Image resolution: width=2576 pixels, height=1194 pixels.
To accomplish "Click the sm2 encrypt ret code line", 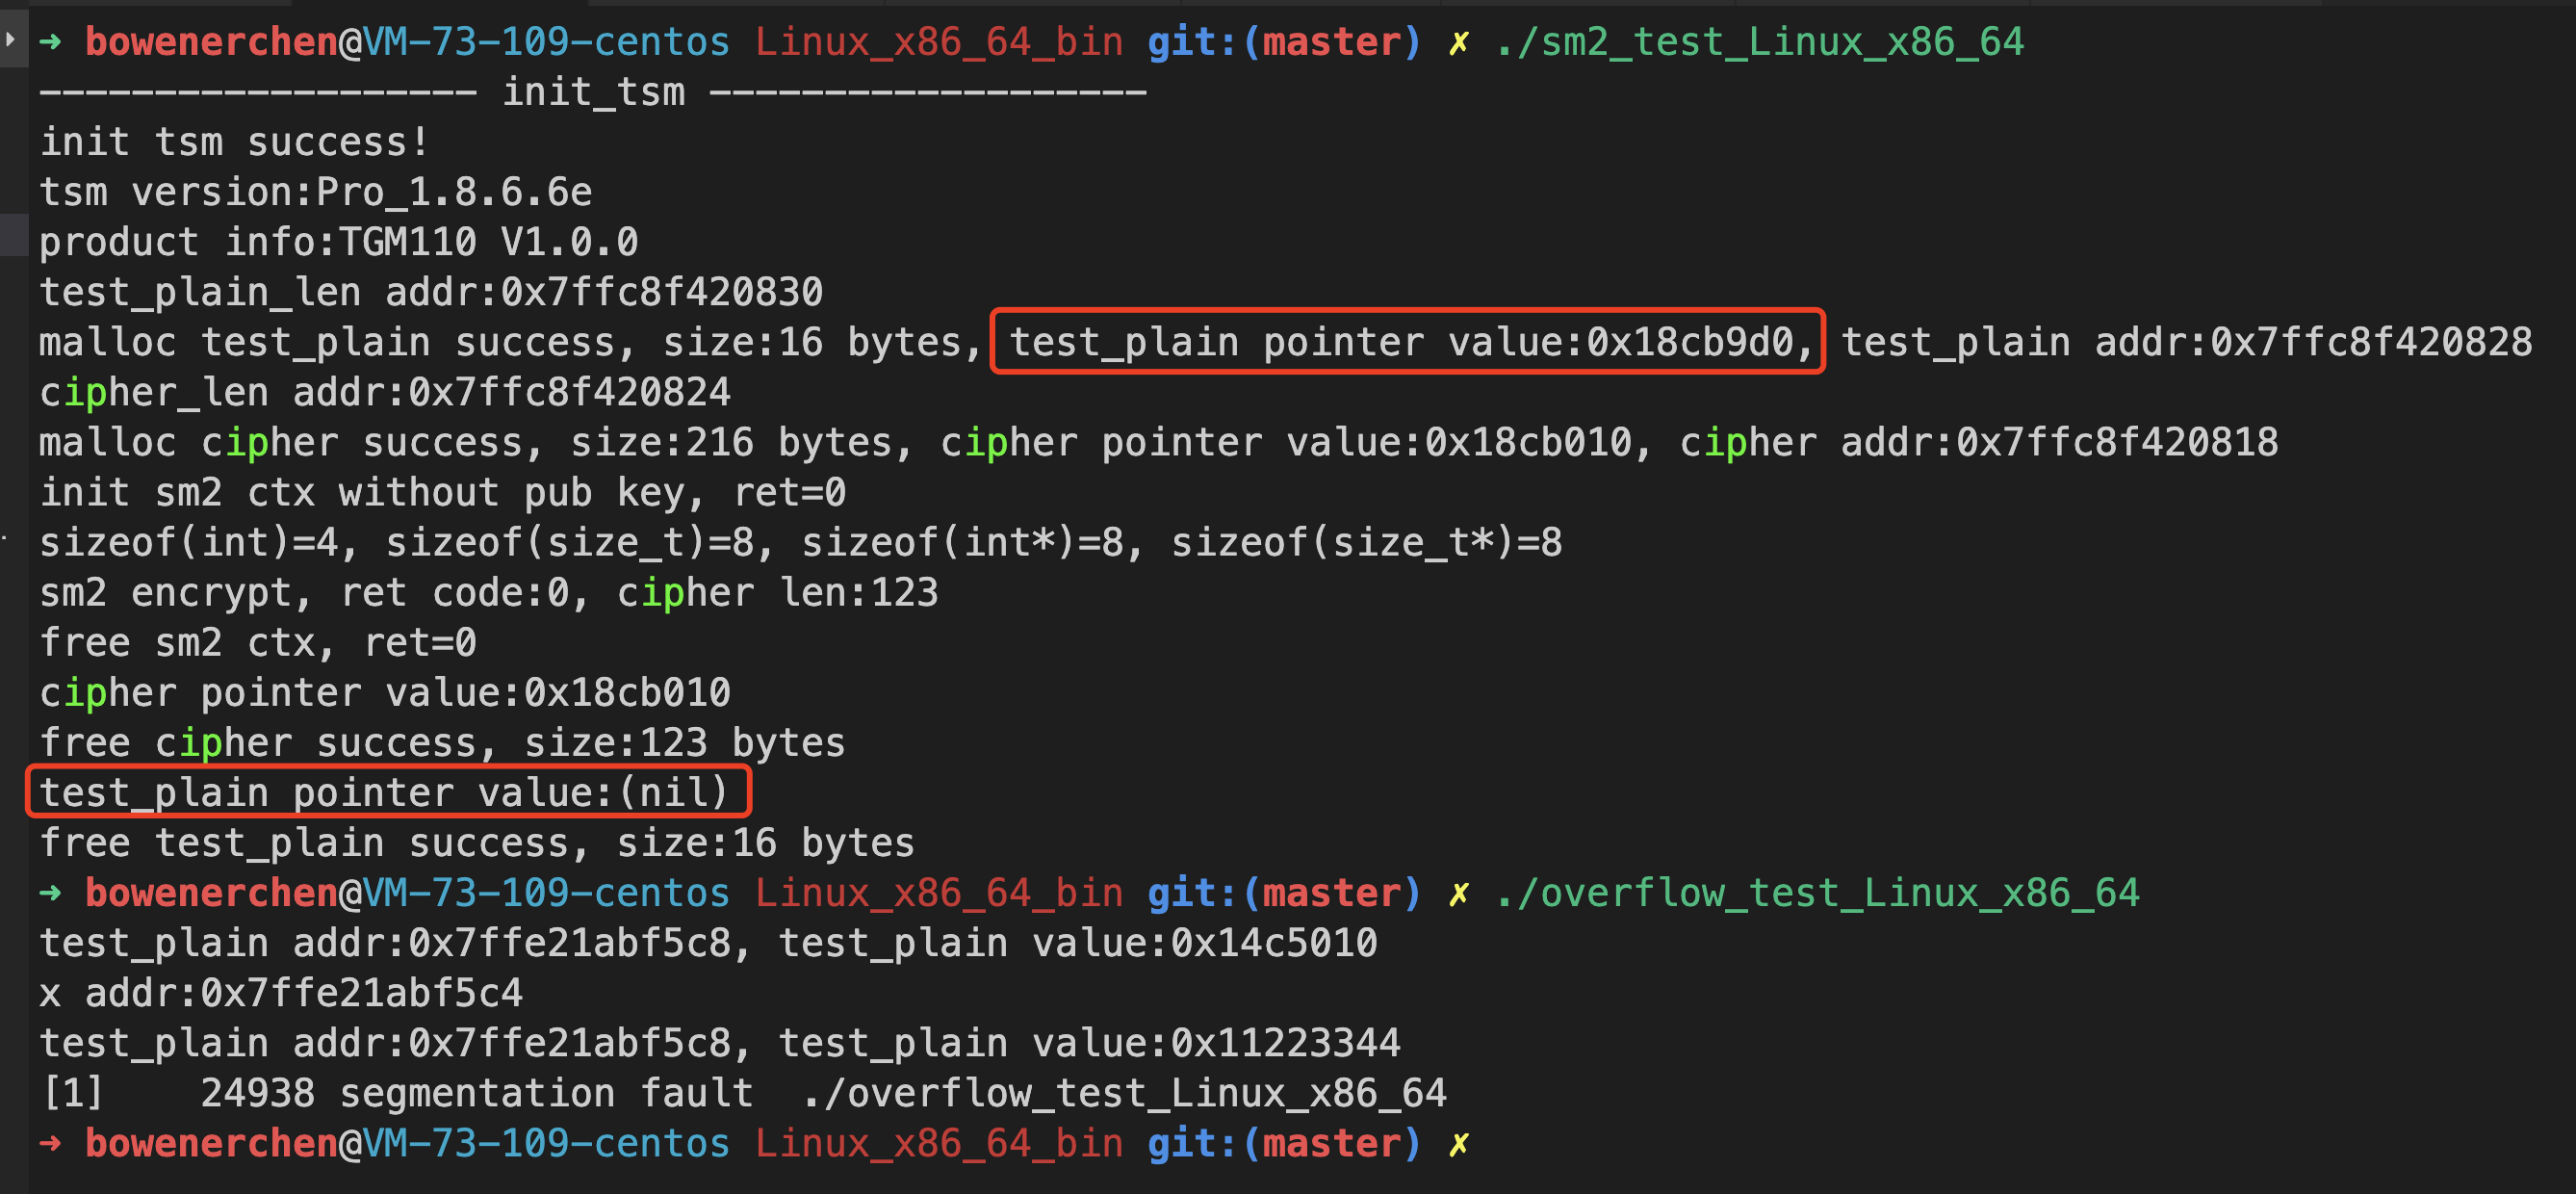I will pos(488,593).
